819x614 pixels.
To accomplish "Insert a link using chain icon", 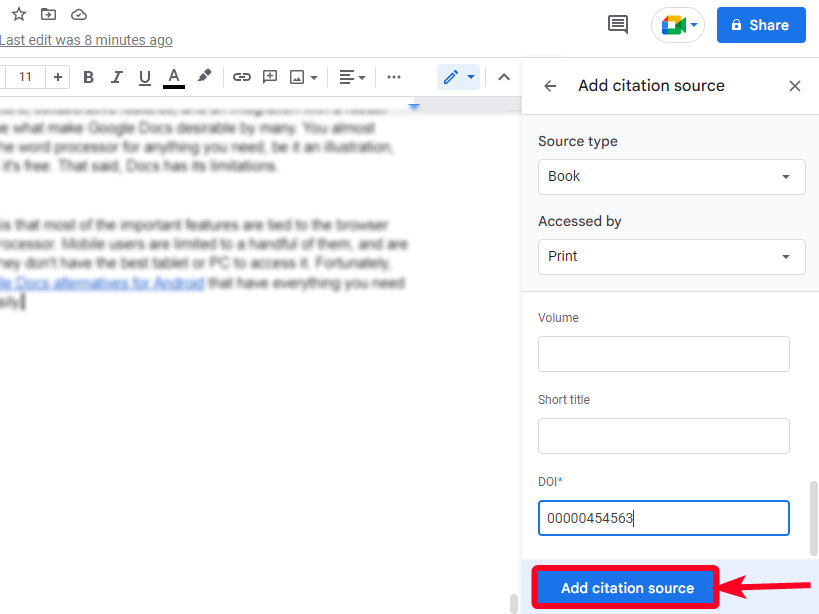I will point(241,77).
